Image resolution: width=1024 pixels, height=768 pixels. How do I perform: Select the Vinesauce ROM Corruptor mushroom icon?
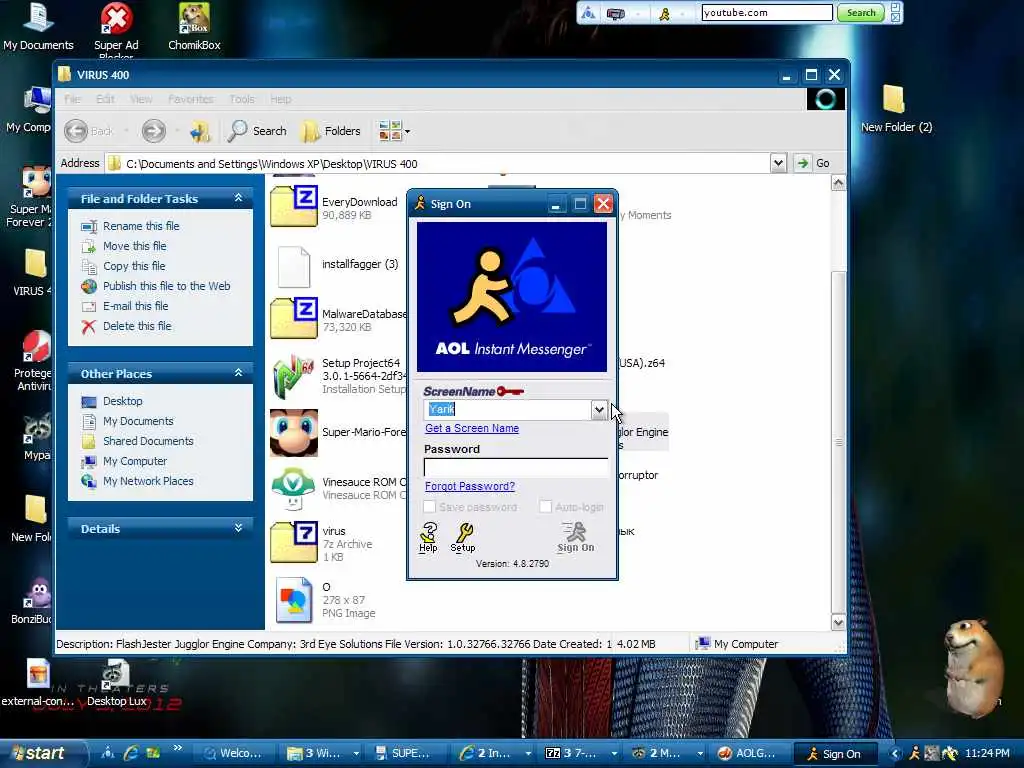coord(294,489)
